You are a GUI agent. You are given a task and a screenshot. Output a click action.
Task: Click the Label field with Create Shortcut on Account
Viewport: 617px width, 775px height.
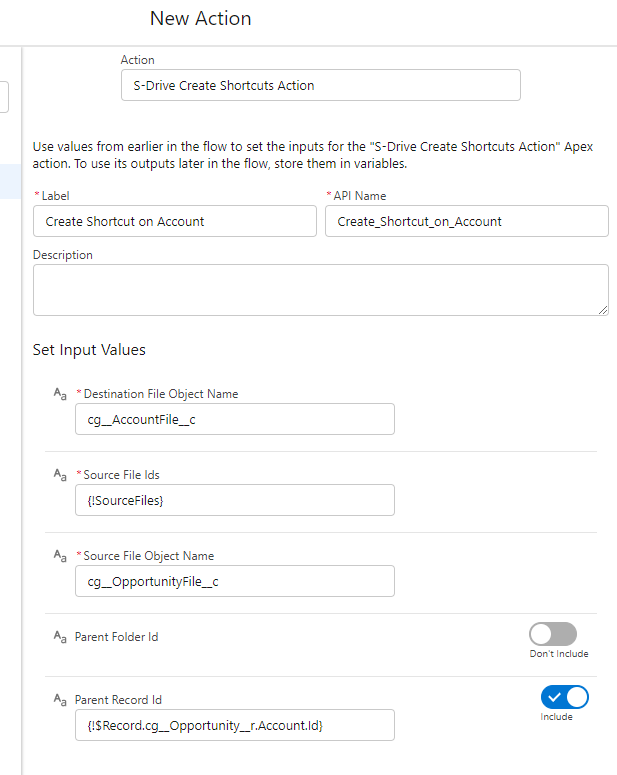click(x=174, y=221)
